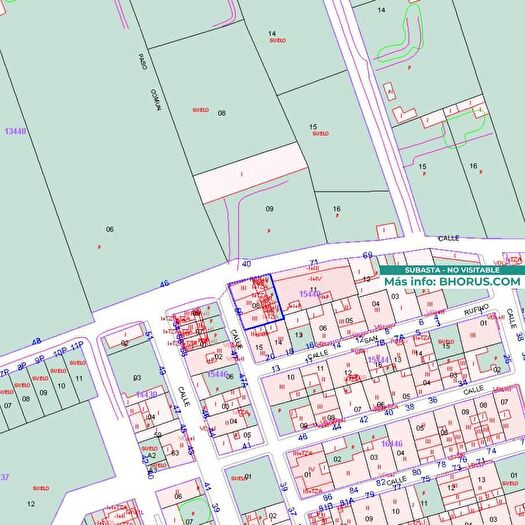Click the purple 15449 block label
This screenshot has height=525, width=525.
(x=310, y=294)
